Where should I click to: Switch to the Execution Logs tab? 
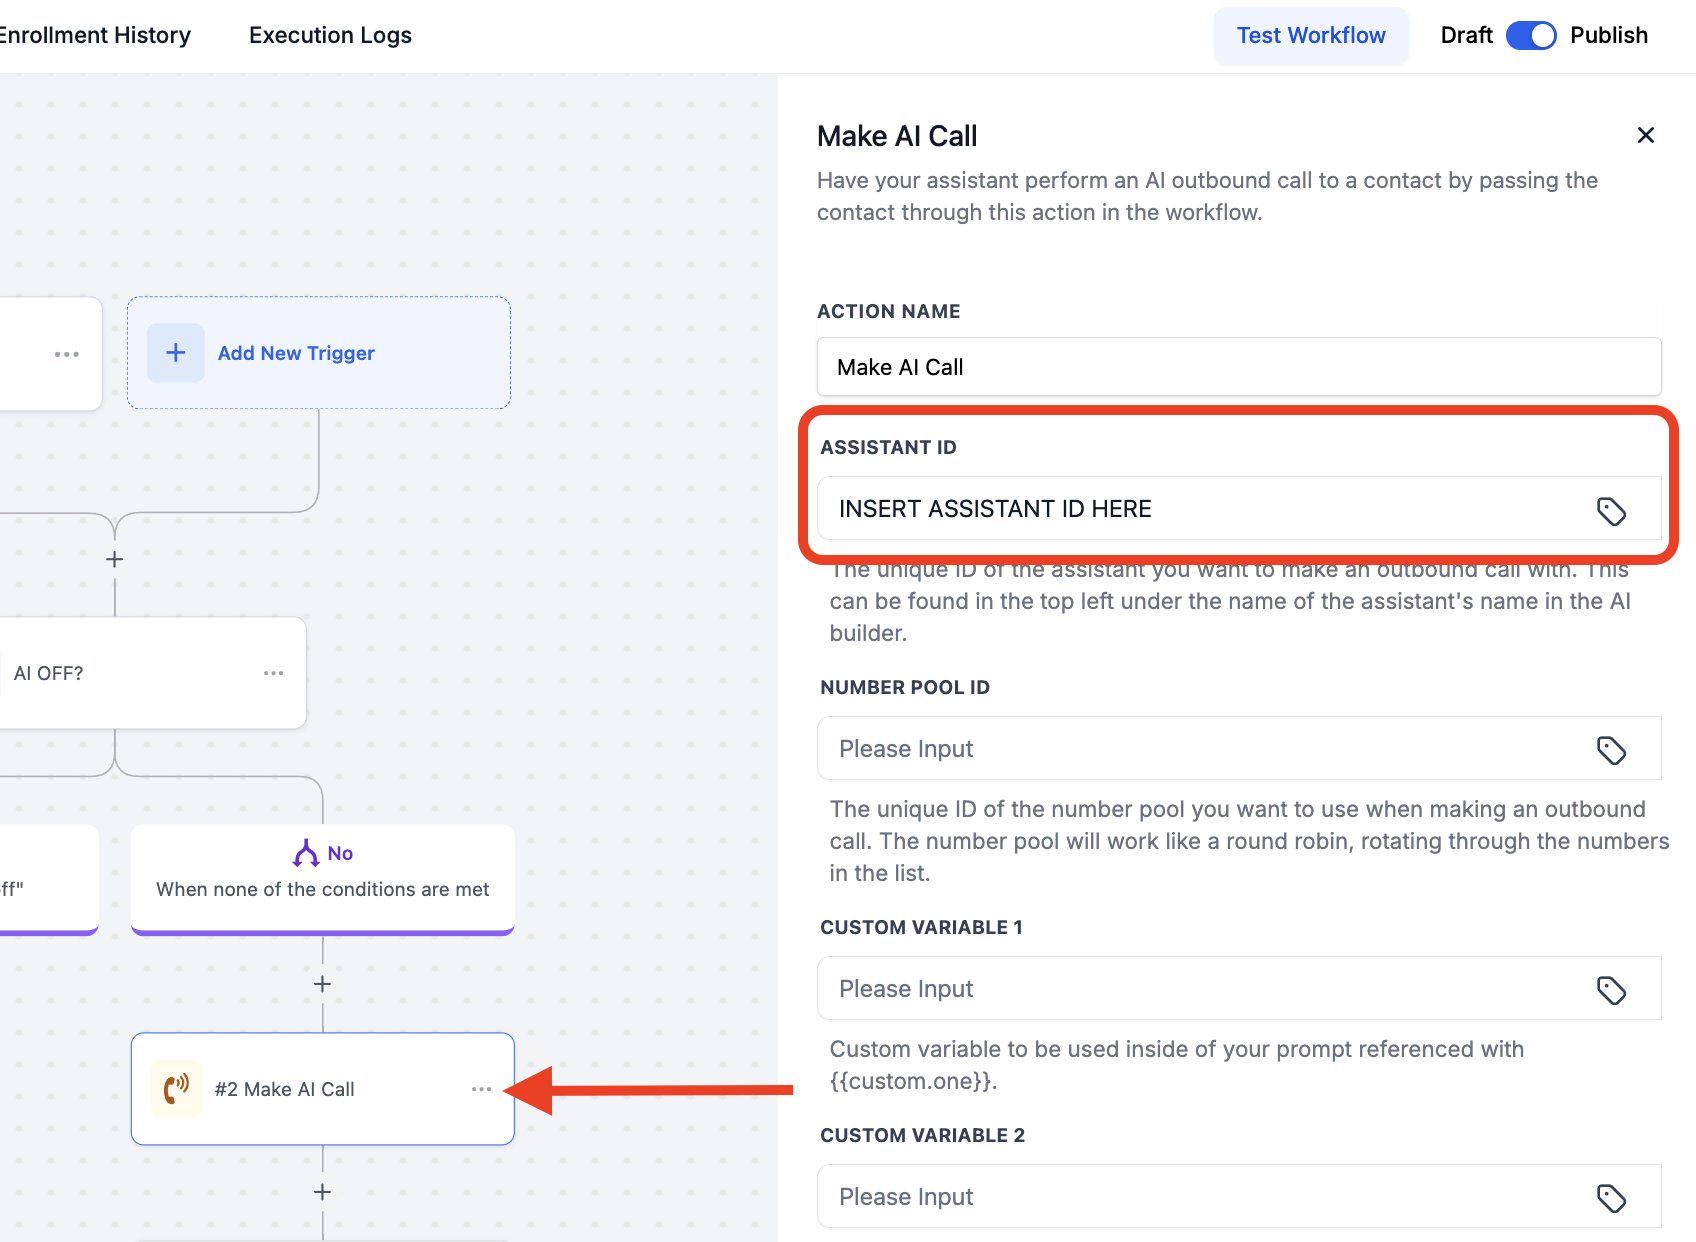click(330, 35)
